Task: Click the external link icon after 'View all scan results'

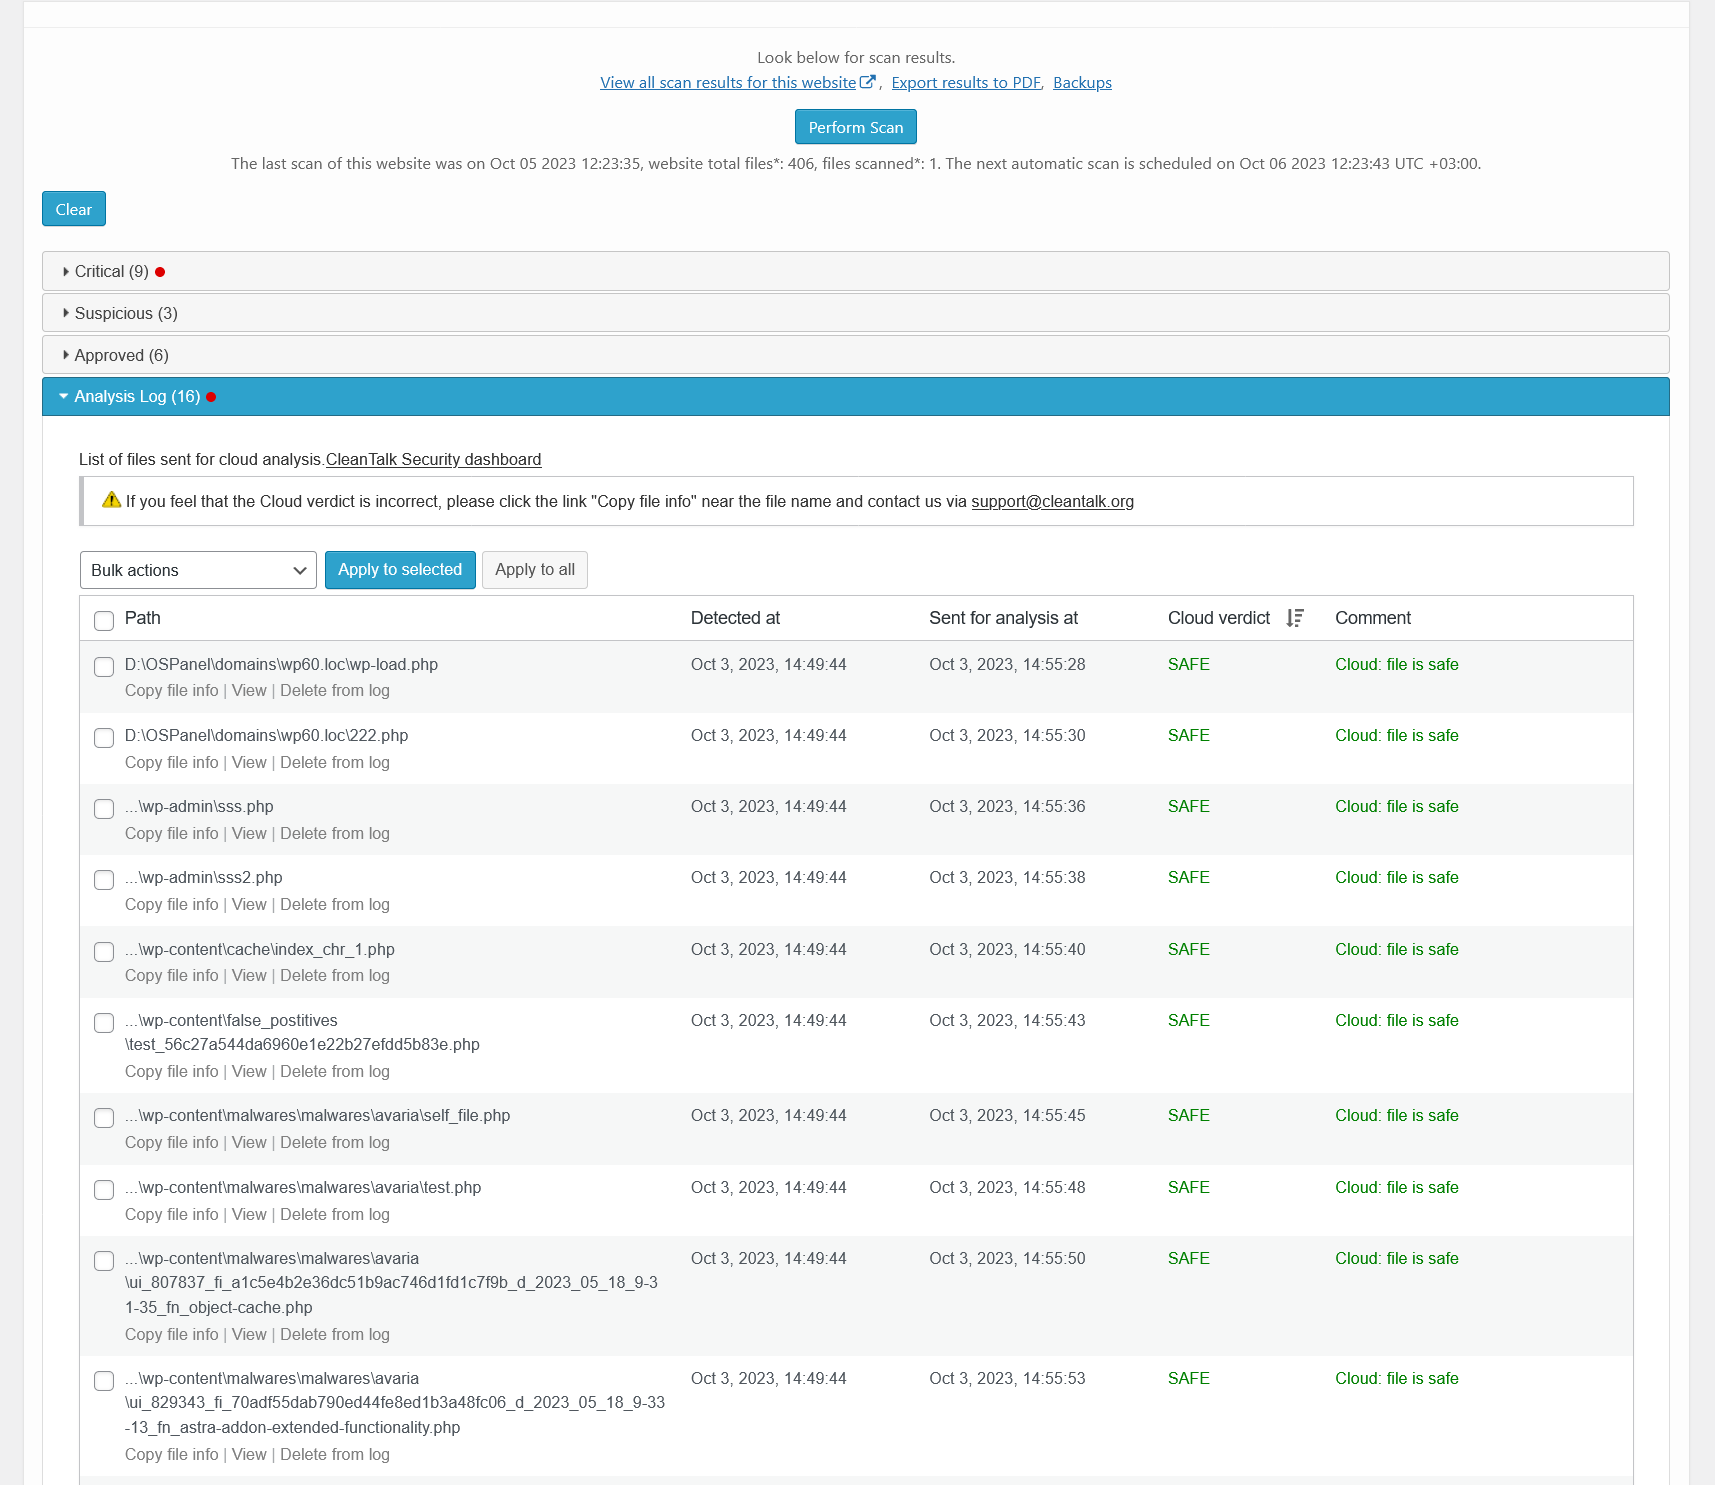Action: point(867,82)
